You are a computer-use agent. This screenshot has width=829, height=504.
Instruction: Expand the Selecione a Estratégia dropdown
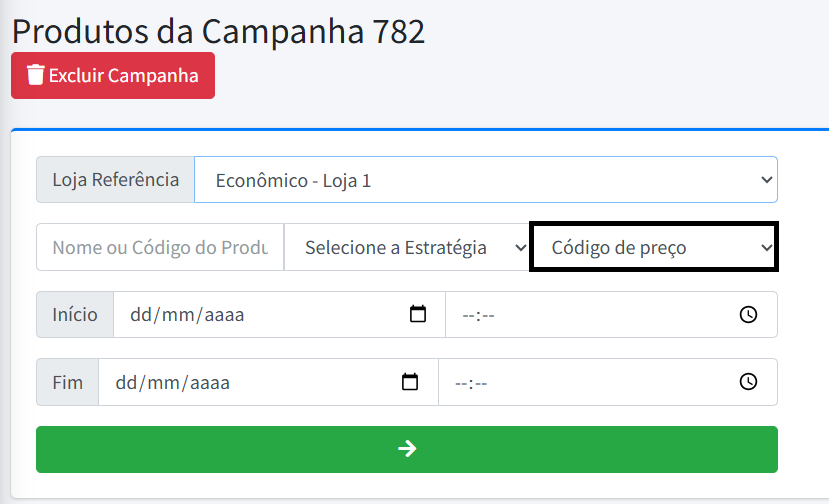406,247
